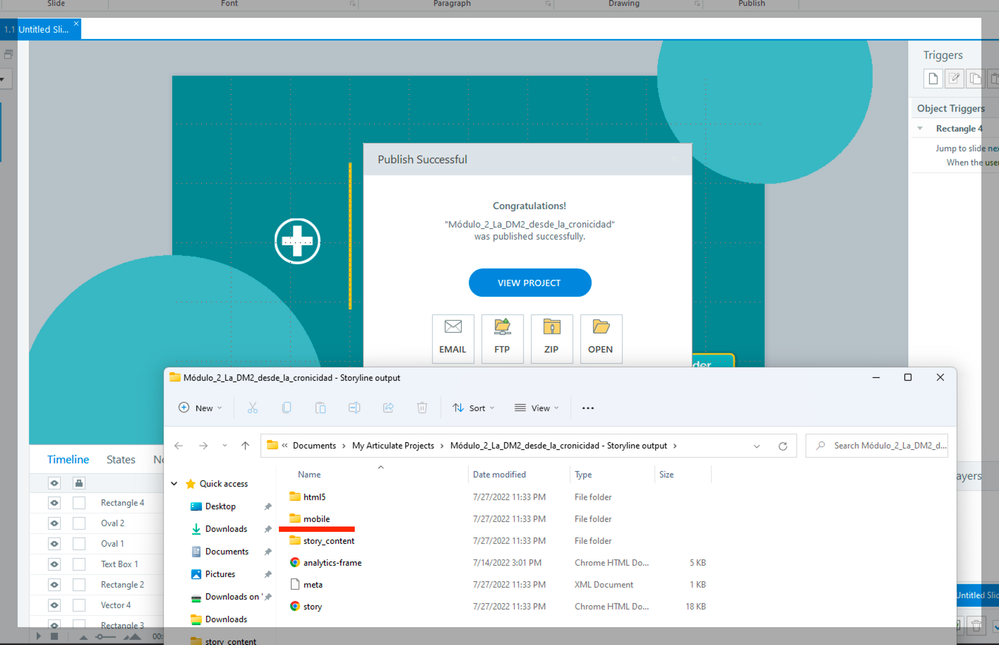Sort files by Name column

click(309, 475)
